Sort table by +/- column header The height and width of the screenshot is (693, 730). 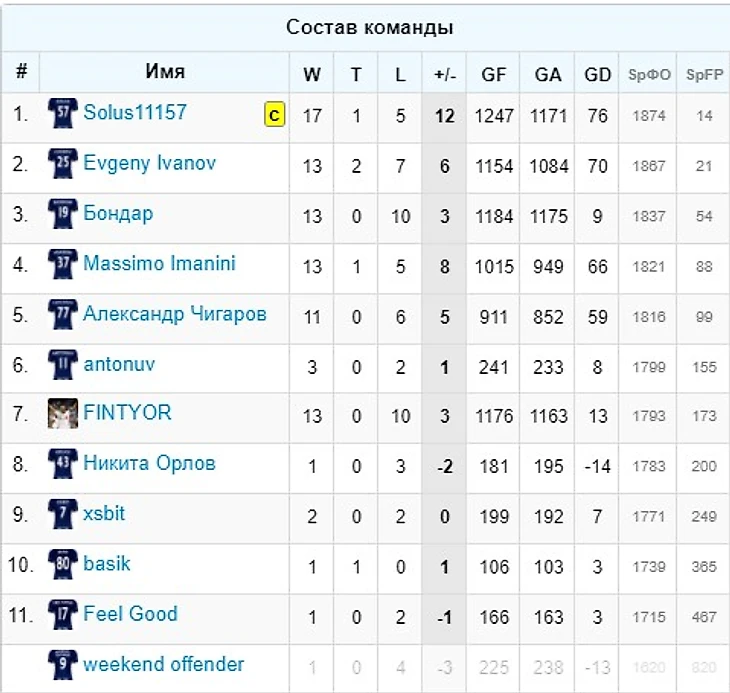[445, 74]
